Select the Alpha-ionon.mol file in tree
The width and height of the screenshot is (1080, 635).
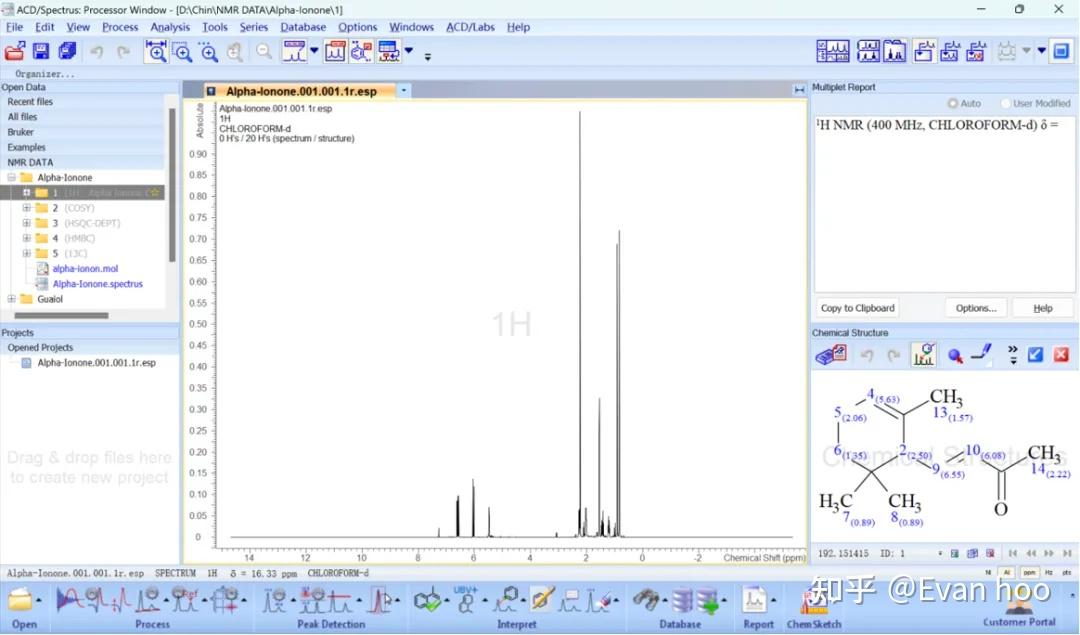point(85,268)
